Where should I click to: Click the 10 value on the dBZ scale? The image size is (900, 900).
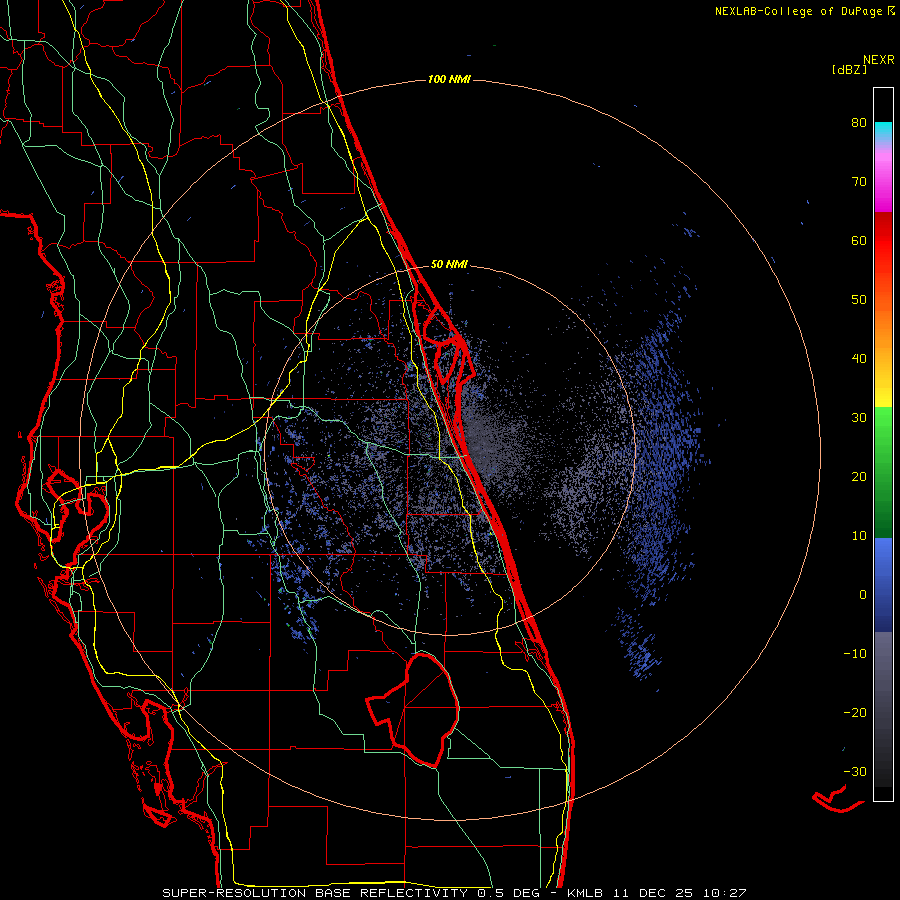click(859, 536)
